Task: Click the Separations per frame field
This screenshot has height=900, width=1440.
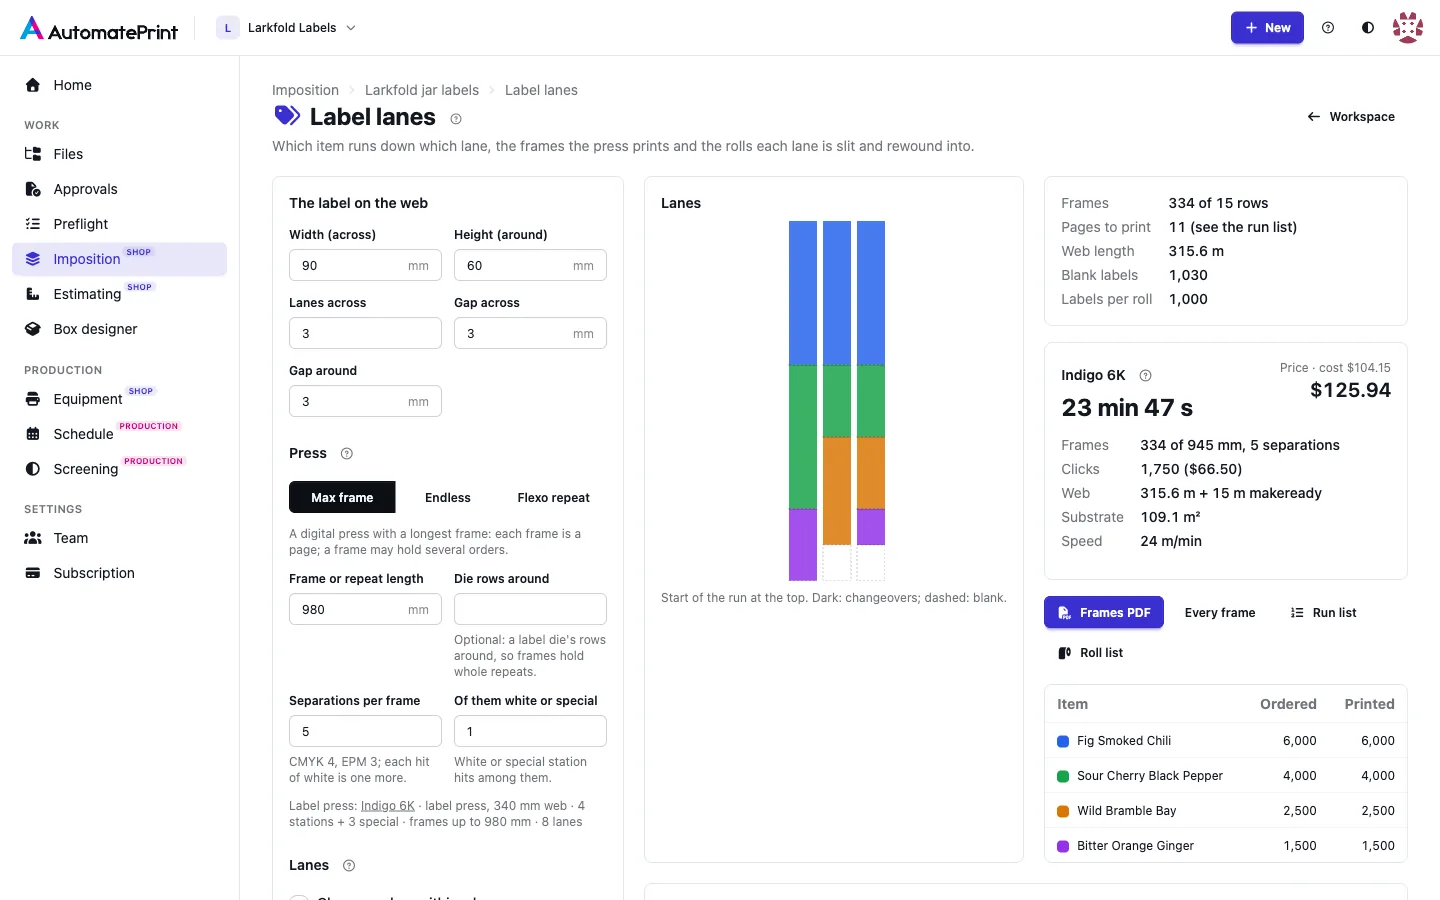Action: pos(365,731)
